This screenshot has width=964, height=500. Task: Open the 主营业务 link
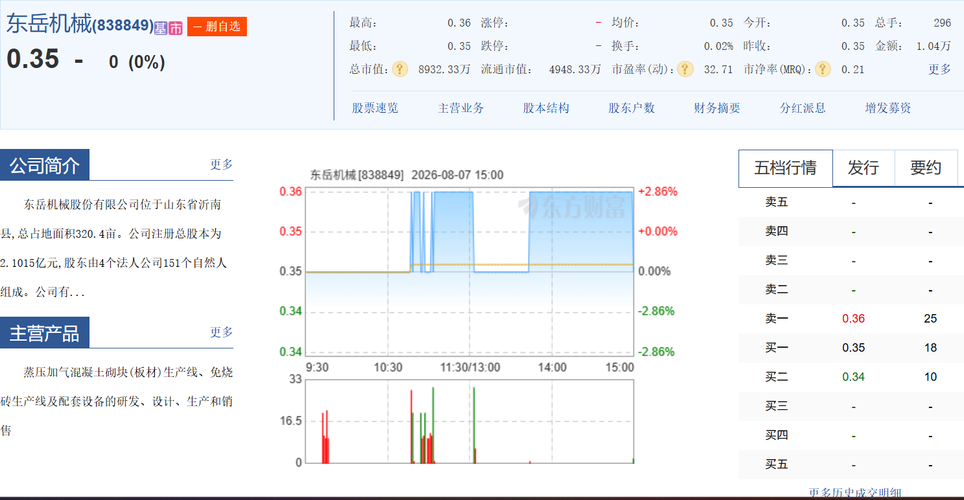pyautogui.click(x=460, y=108)
